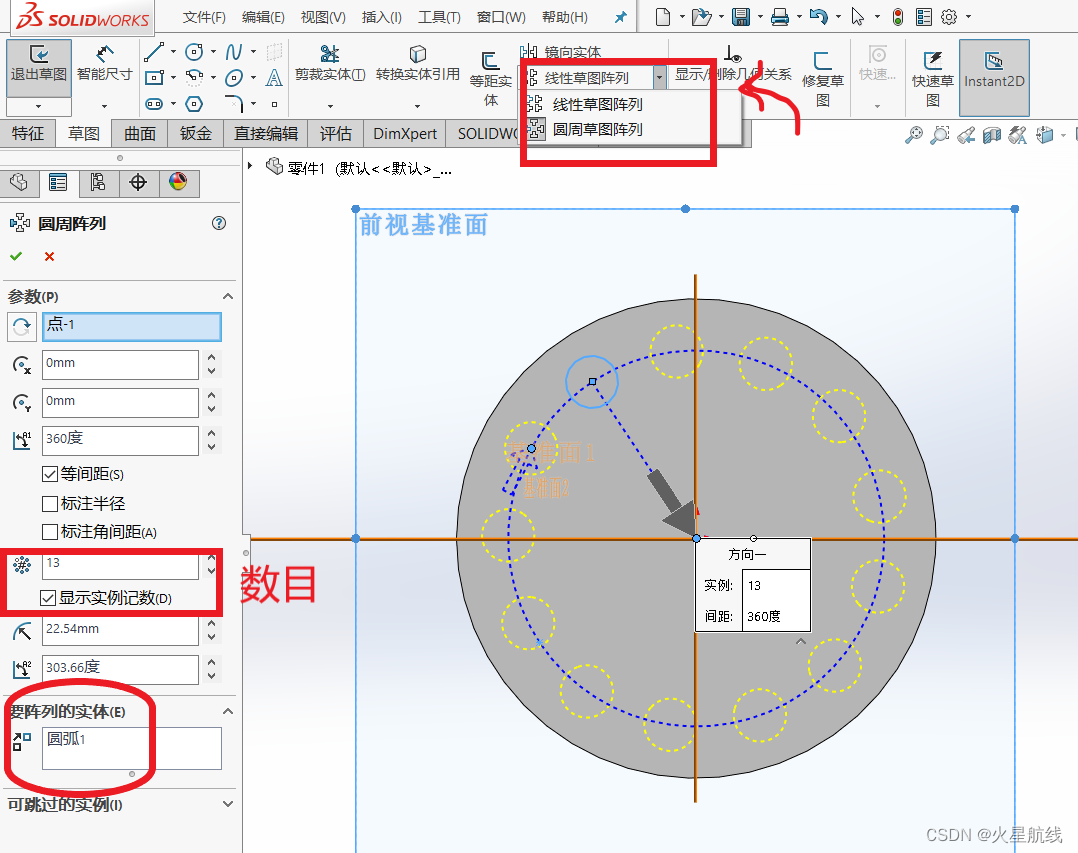
Task: Select the Trim Entities (剪裁实体) tool
Action: point(330,62)
